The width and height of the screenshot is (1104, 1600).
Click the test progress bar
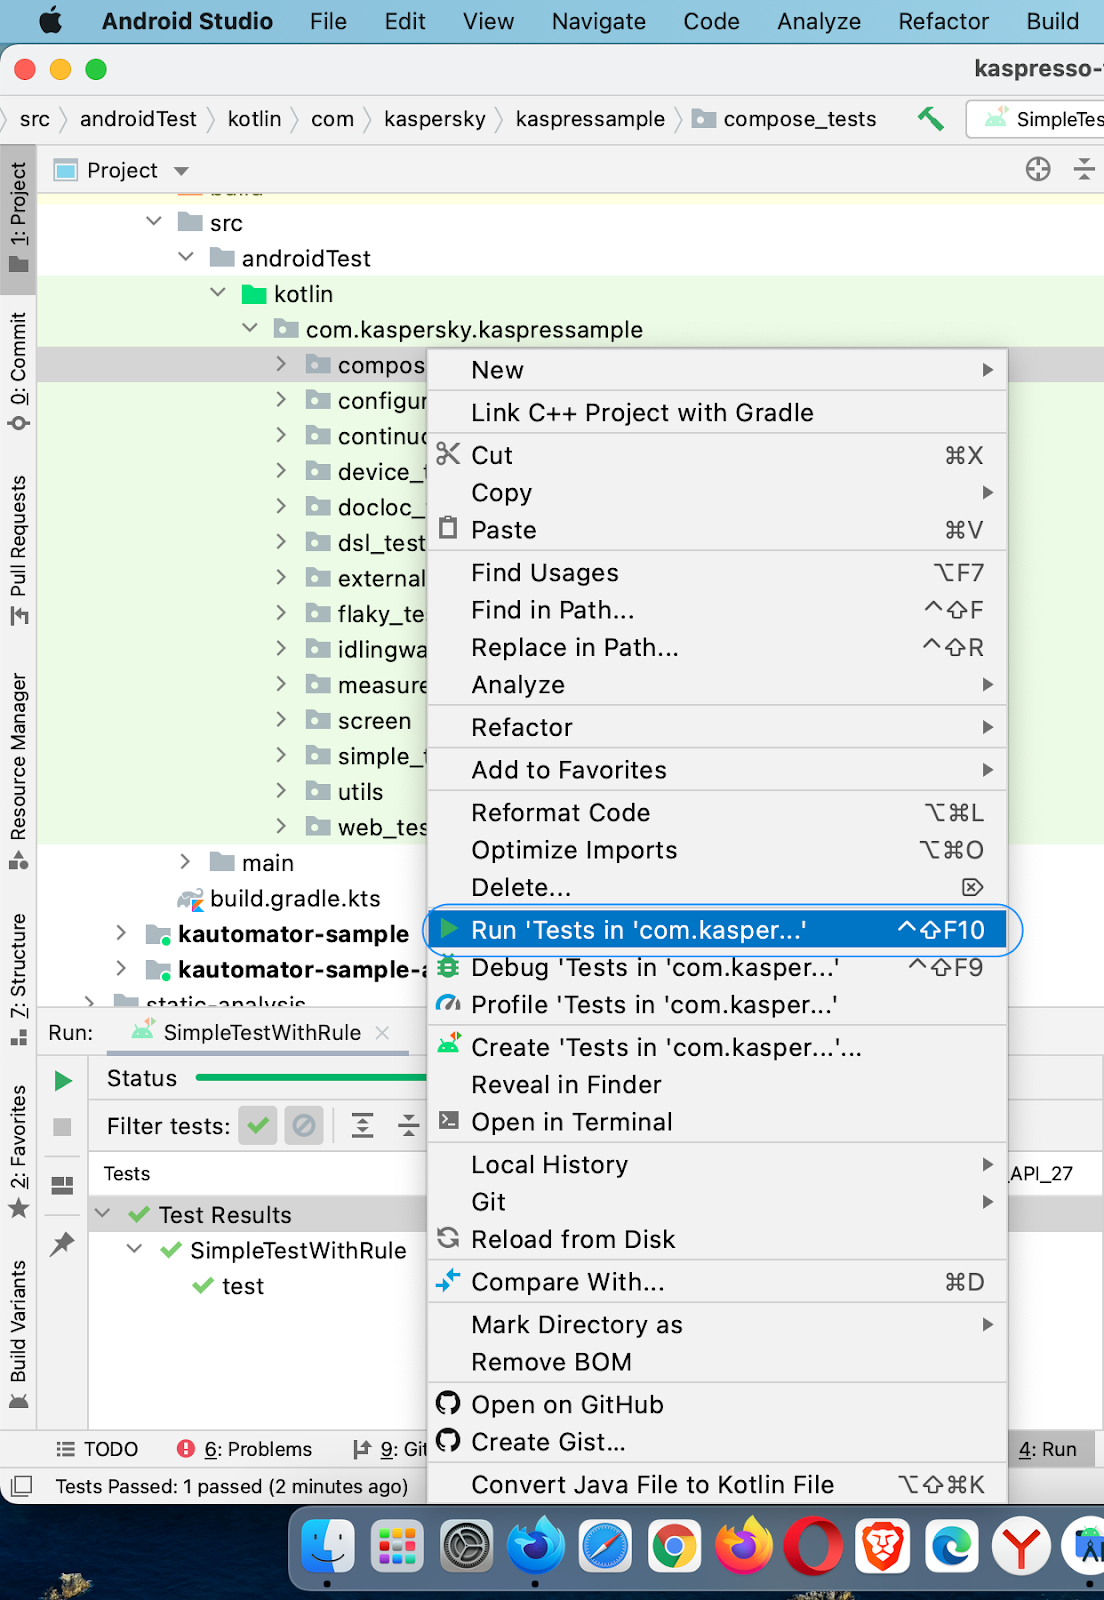312,1077
